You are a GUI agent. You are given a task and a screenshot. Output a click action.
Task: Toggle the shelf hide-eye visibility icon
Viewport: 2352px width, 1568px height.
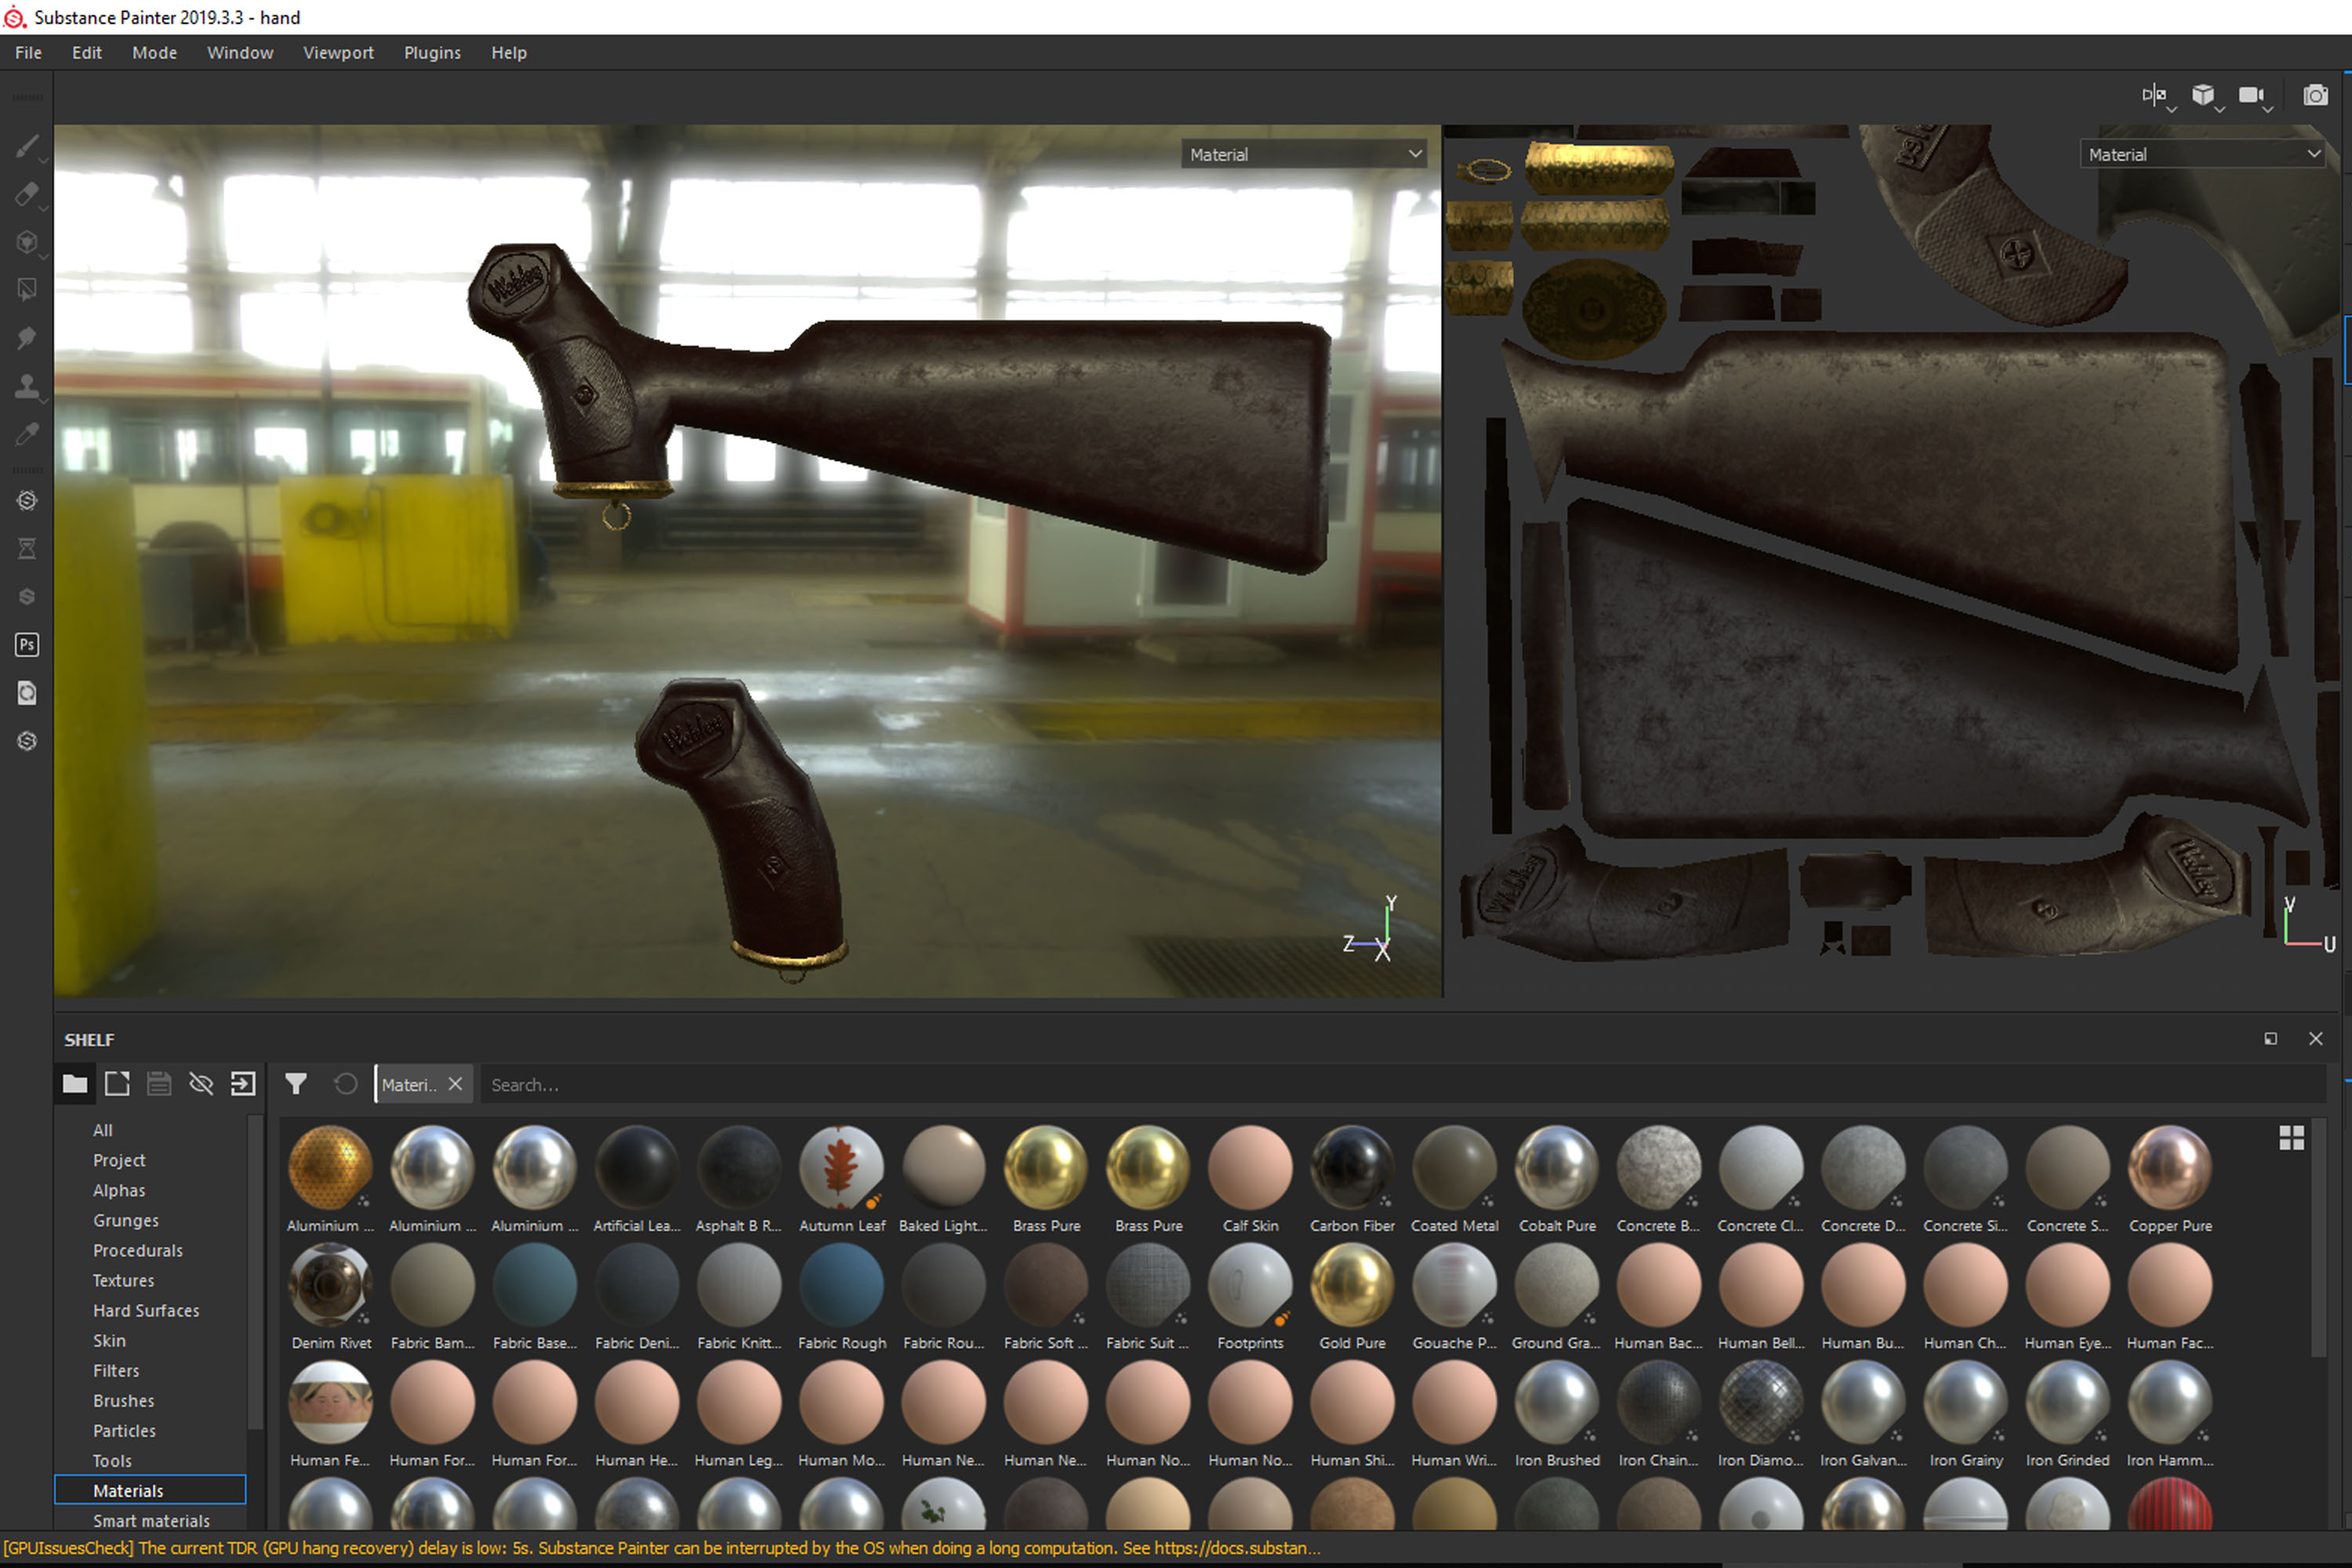[x=201, y=1084]
